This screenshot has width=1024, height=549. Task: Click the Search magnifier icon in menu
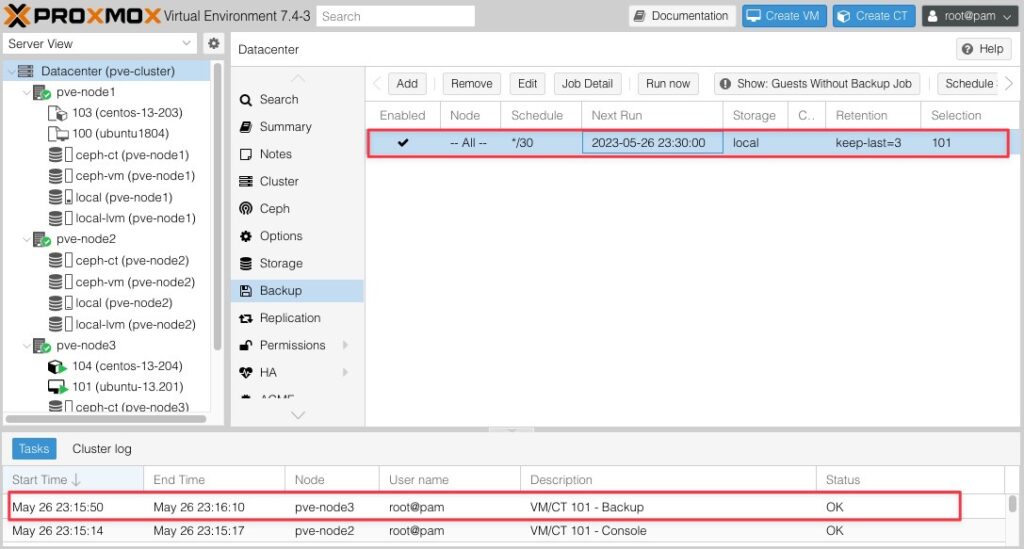pos(246,100)
